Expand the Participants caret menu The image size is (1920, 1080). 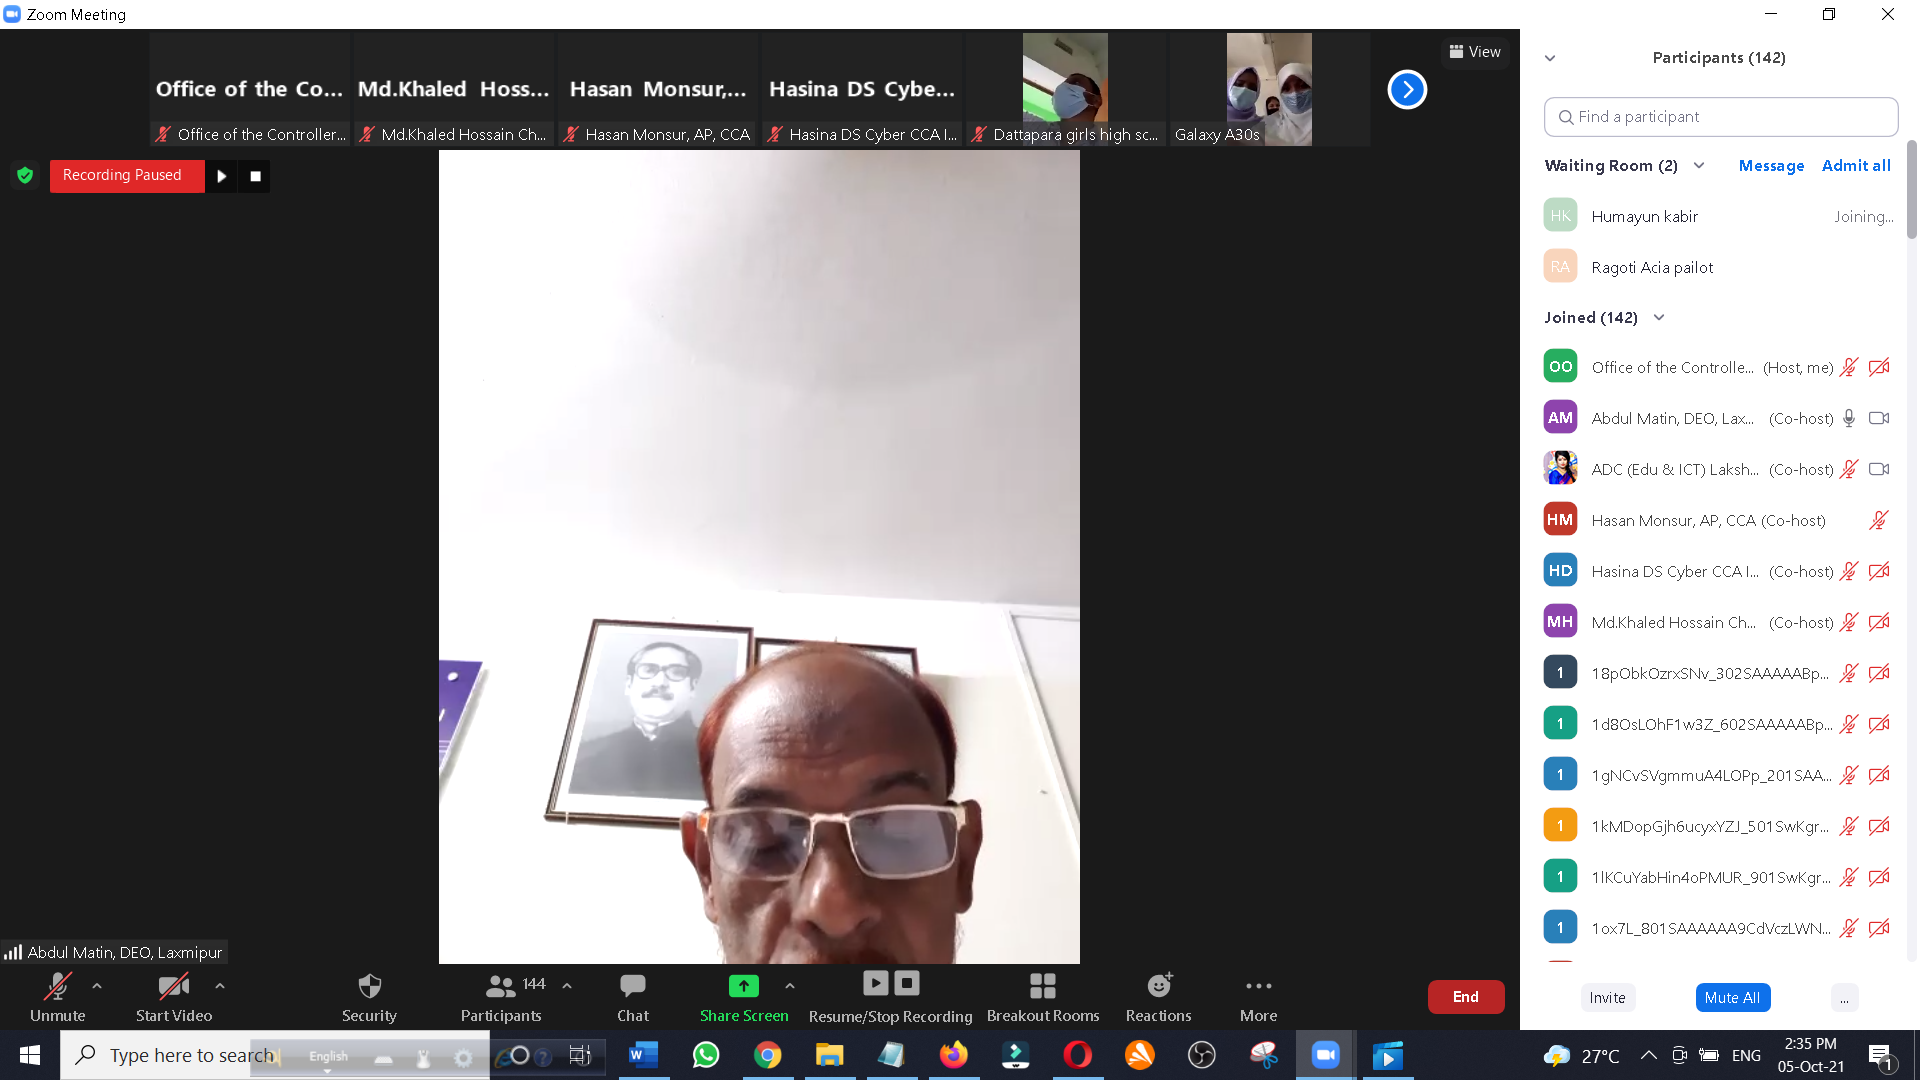point(567,986)
